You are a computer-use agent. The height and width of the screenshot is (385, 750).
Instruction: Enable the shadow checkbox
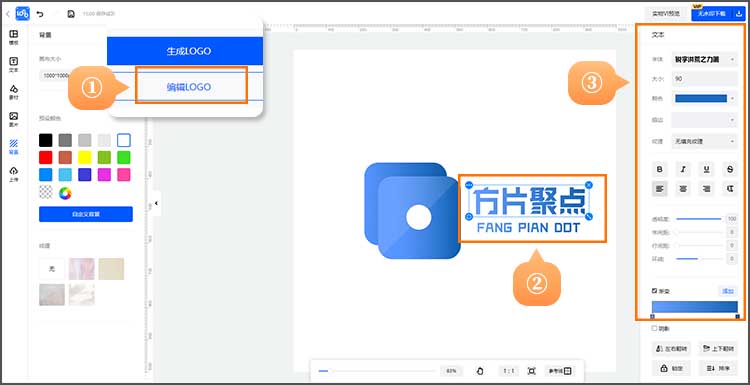(654, 328)
